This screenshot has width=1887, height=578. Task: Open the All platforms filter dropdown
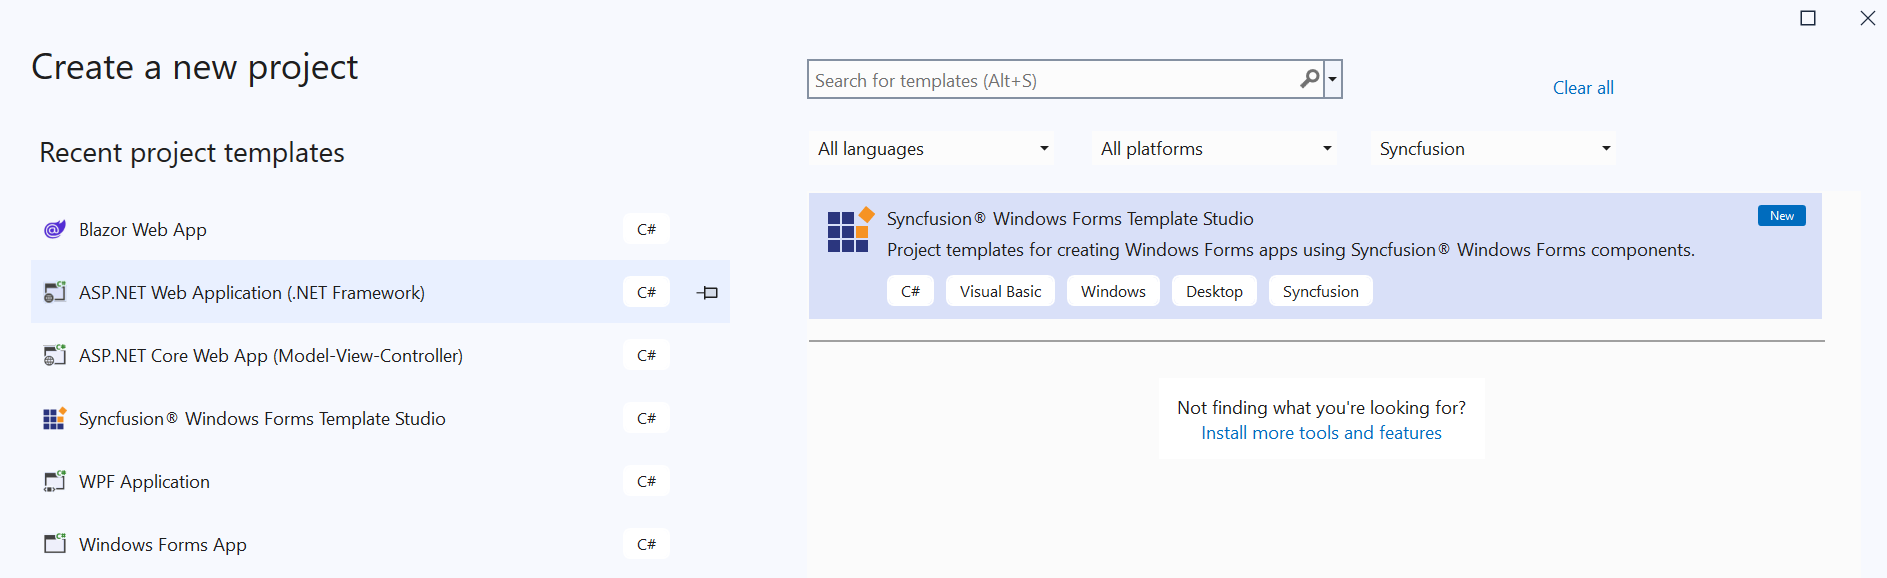(1216, 149)
